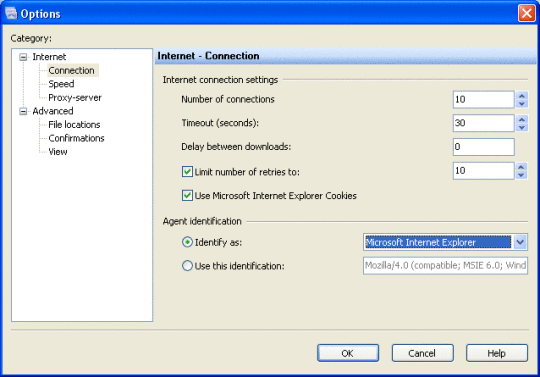Click Microsoft Internet Explorer combo box text
Screen dimensions: 540x377
(438, 242)
